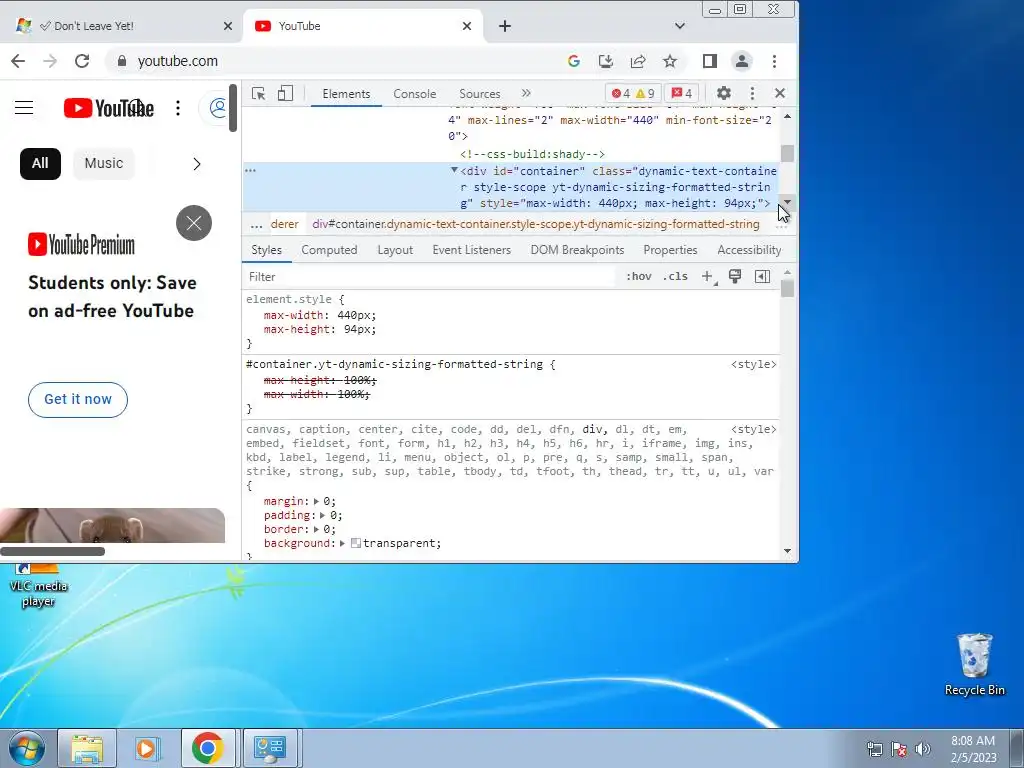
Task: Go back with the browser back arrow
Action: [x=18, y=61]
